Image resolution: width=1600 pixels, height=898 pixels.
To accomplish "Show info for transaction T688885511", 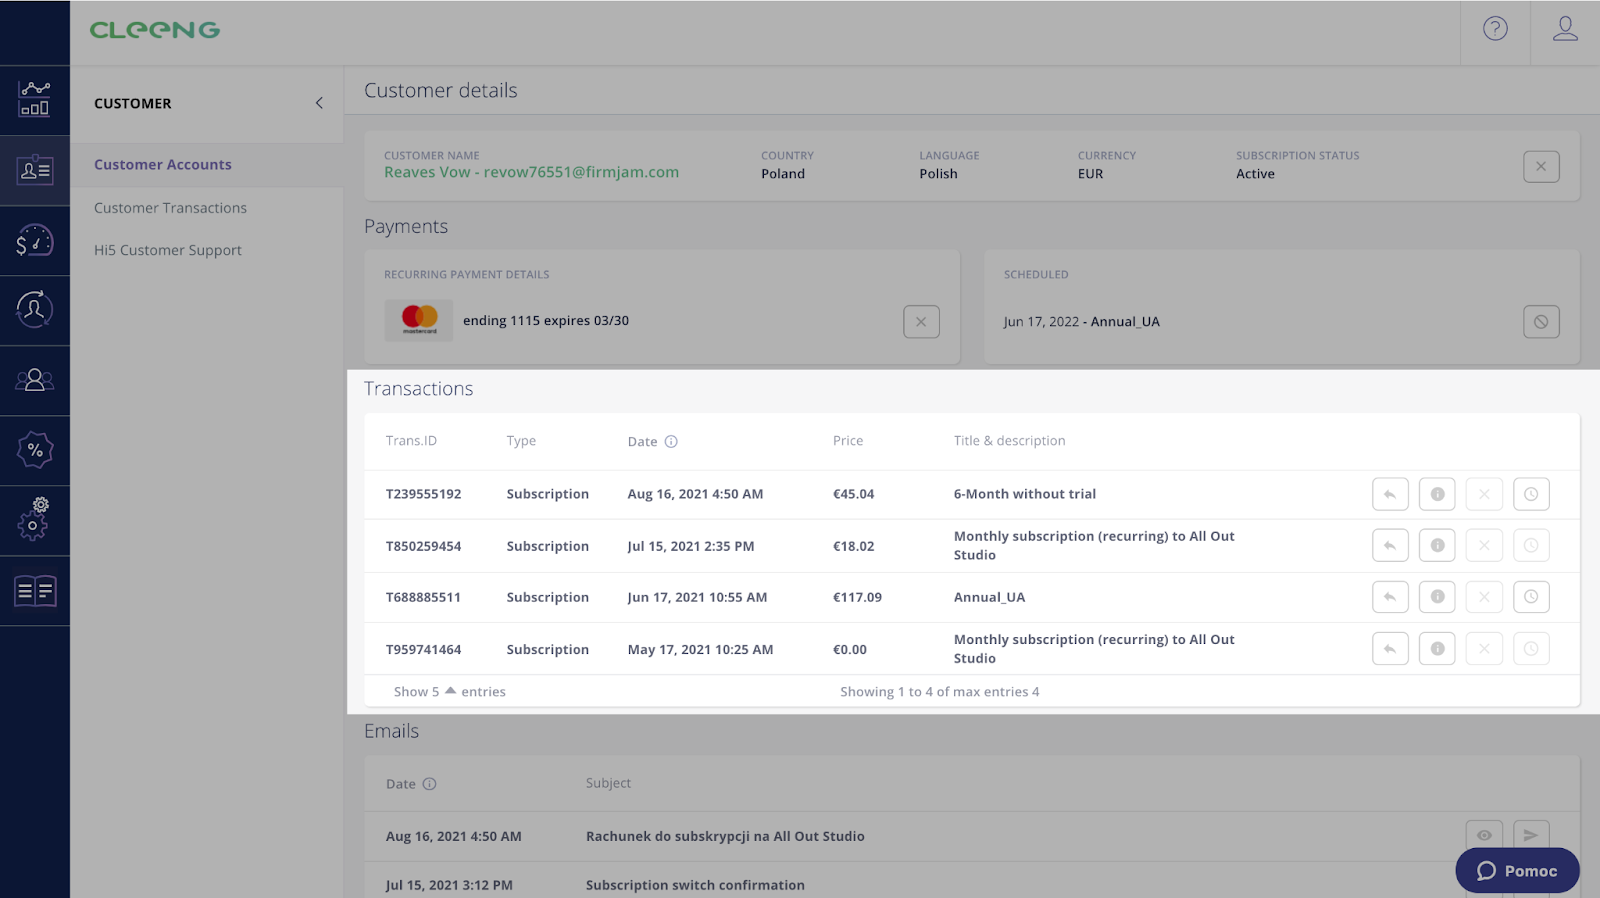I will [x=1437, y=597].
